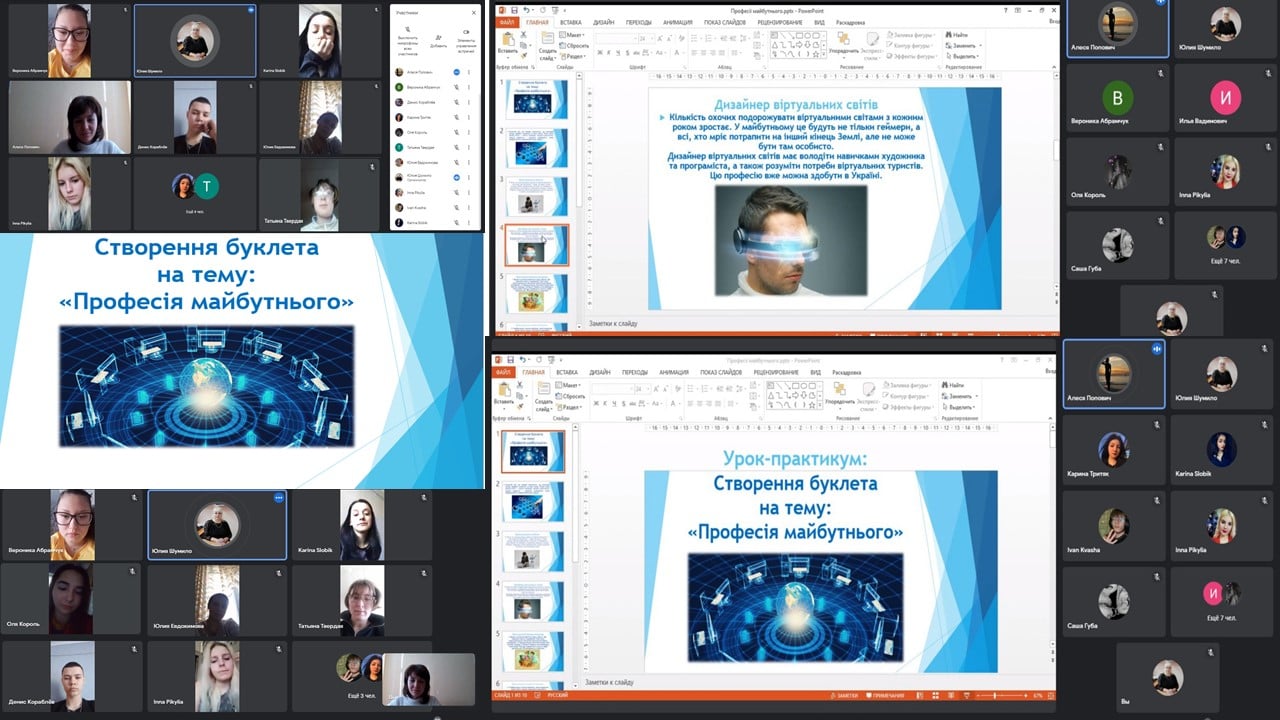Image resolution: width=1280 pixels, height=720 pixels.
Task: Toggle Заметки notes pane in lower status bar
Action: point(846,695)
